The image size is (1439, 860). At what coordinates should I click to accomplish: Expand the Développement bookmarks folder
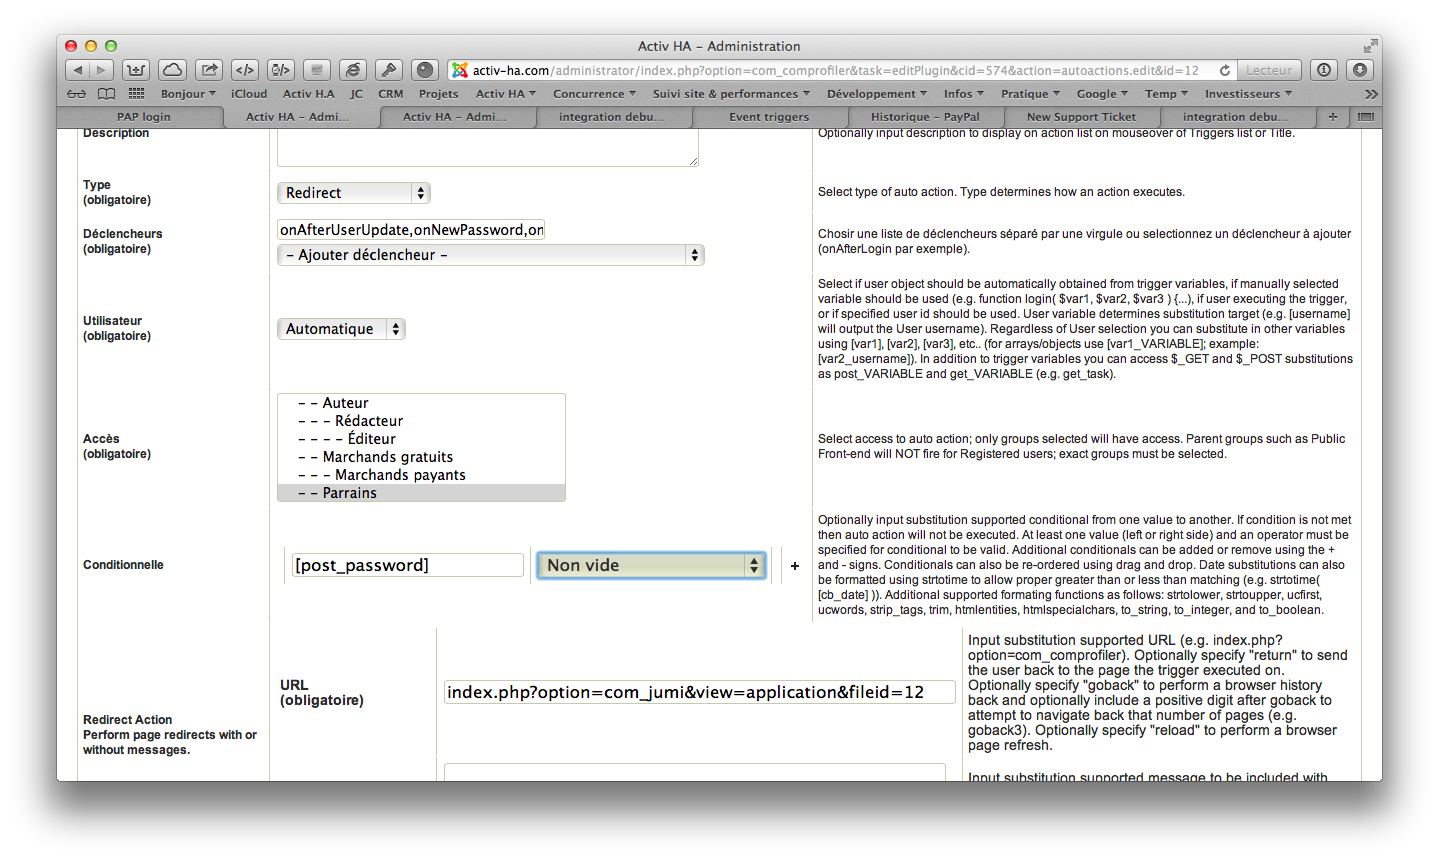click(877, 94)
